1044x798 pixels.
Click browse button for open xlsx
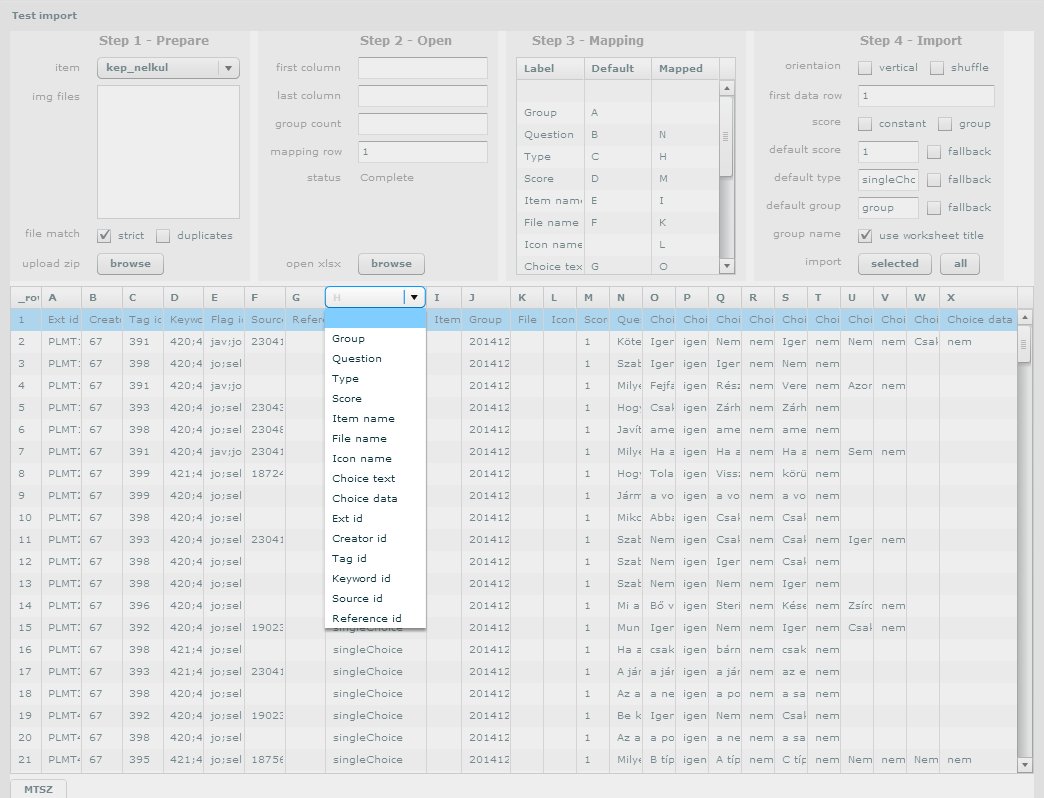point(391,264)
